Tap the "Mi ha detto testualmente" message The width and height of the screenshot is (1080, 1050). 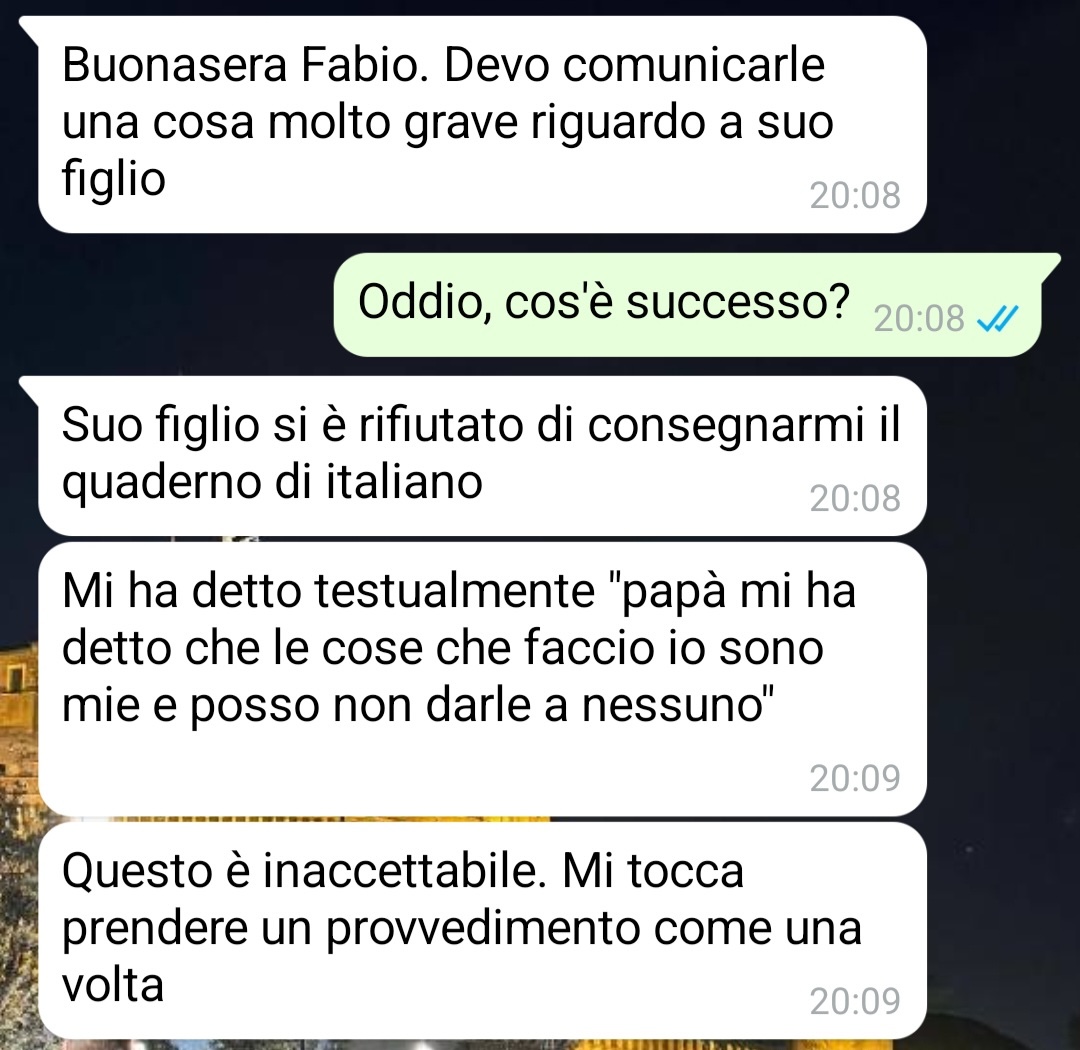(482, 679)
